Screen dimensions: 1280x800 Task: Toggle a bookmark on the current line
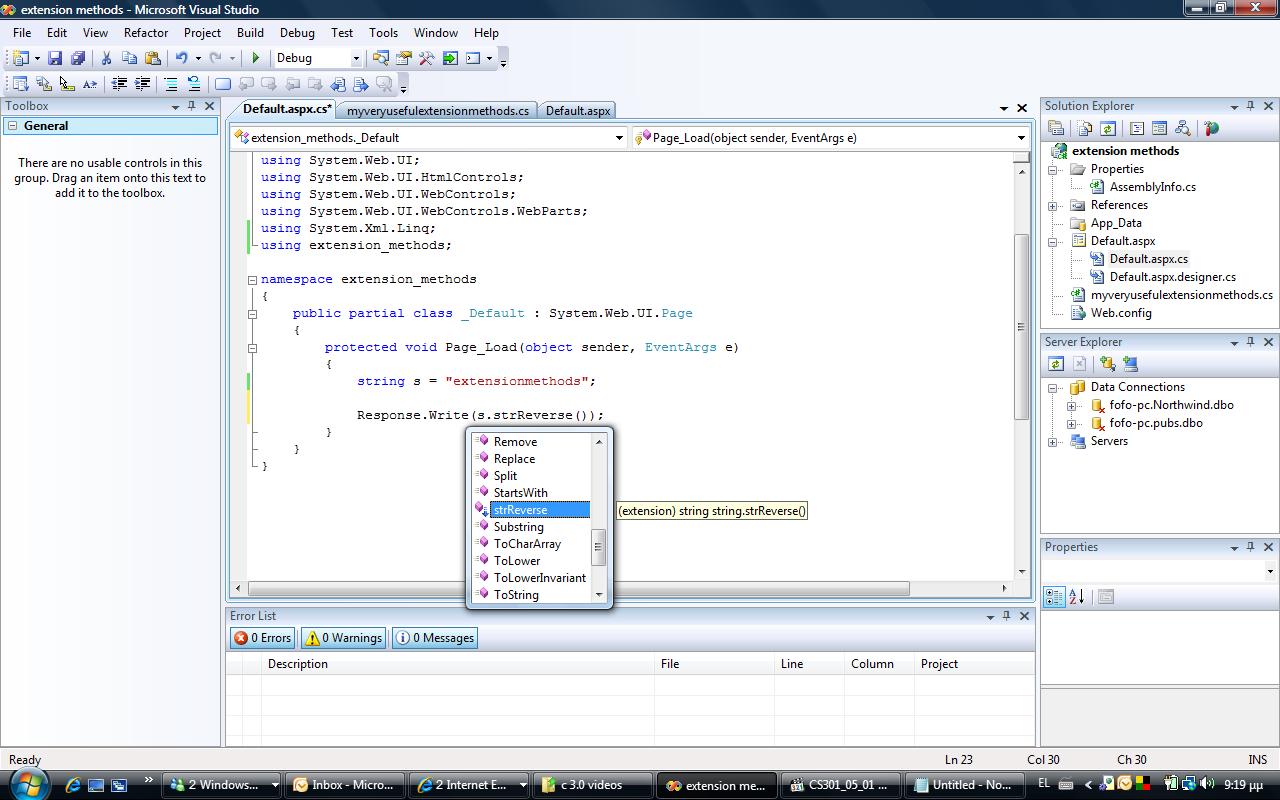pos(222,84)
